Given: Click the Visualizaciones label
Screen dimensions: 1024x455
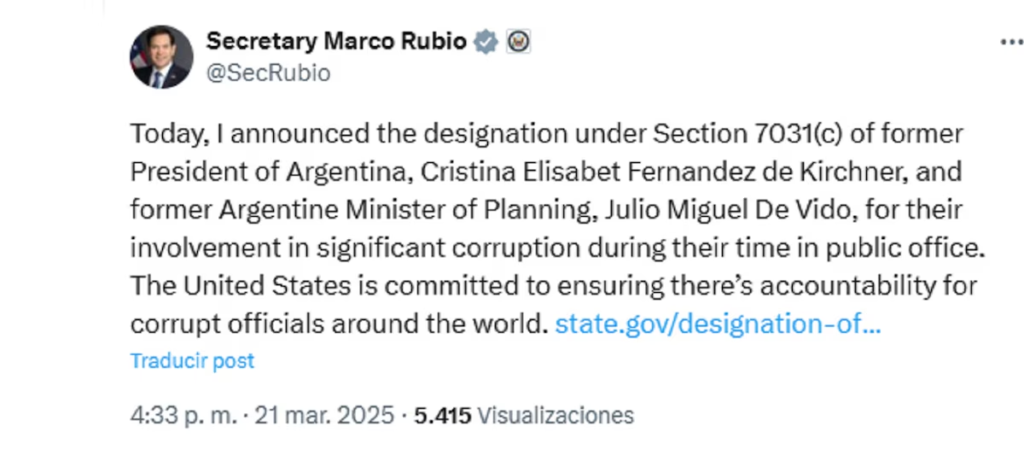Looking at the screenshot, I should 555,415.
